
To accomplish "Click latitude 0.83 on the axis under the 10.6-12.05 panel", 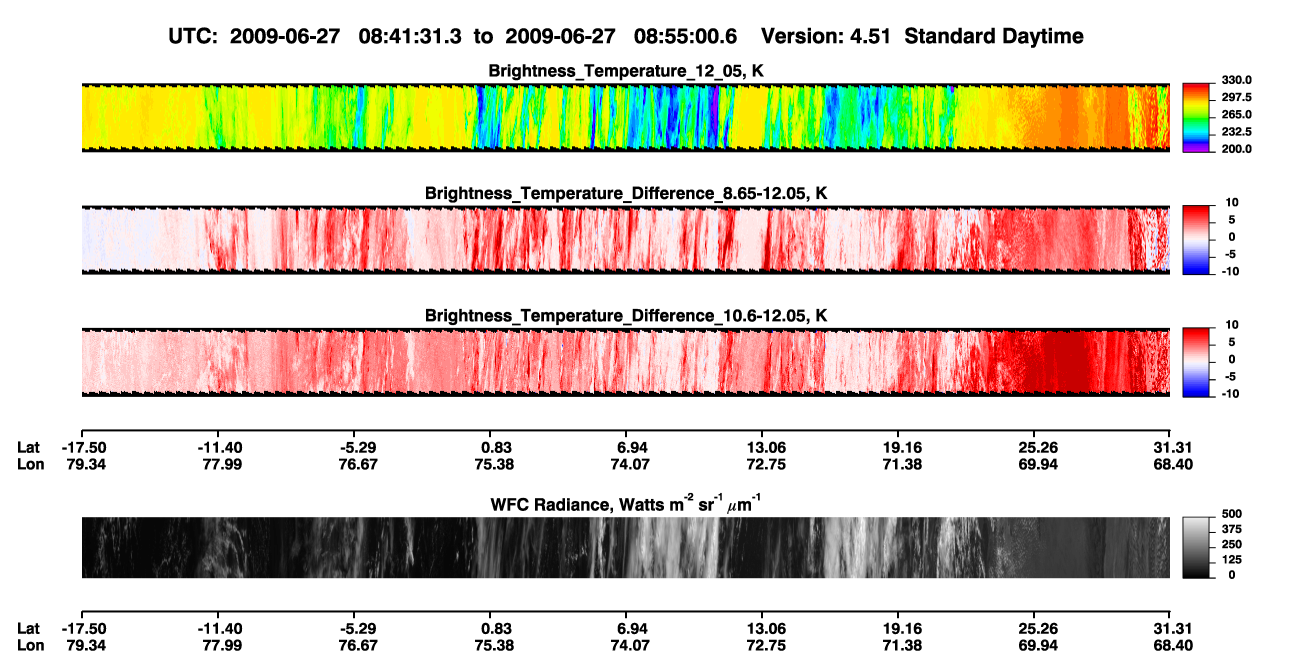I will point(490,447).
